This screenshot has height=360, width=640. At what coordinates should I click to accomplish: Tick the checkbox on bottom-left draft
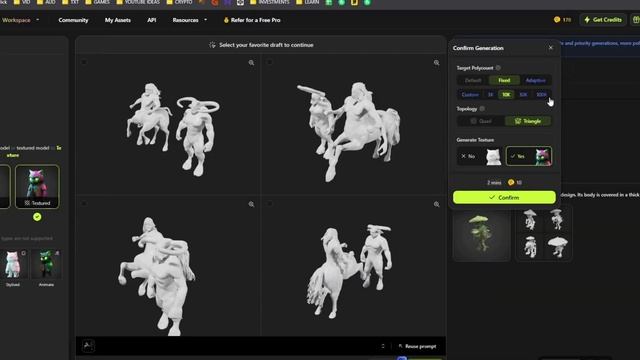[x=84, y=203]
